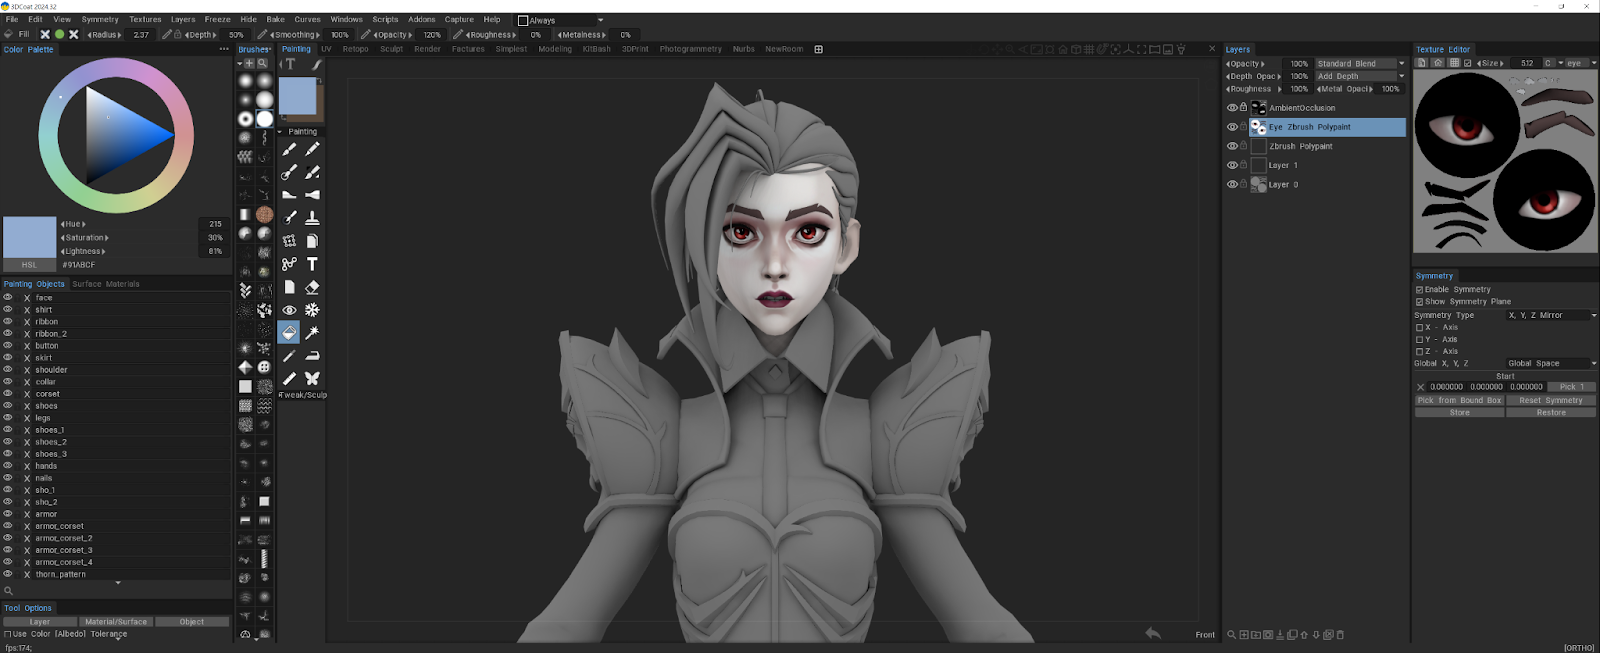
Task: Toggle the Enable Symmetry checkbox
Action: [x=1419, y=290]
